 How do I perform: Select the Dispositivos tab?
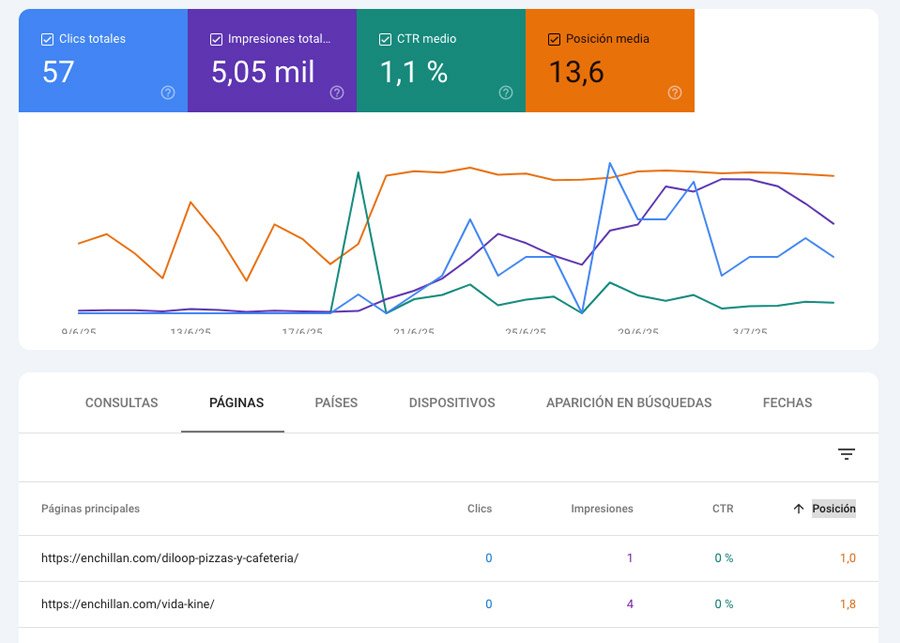452,403
